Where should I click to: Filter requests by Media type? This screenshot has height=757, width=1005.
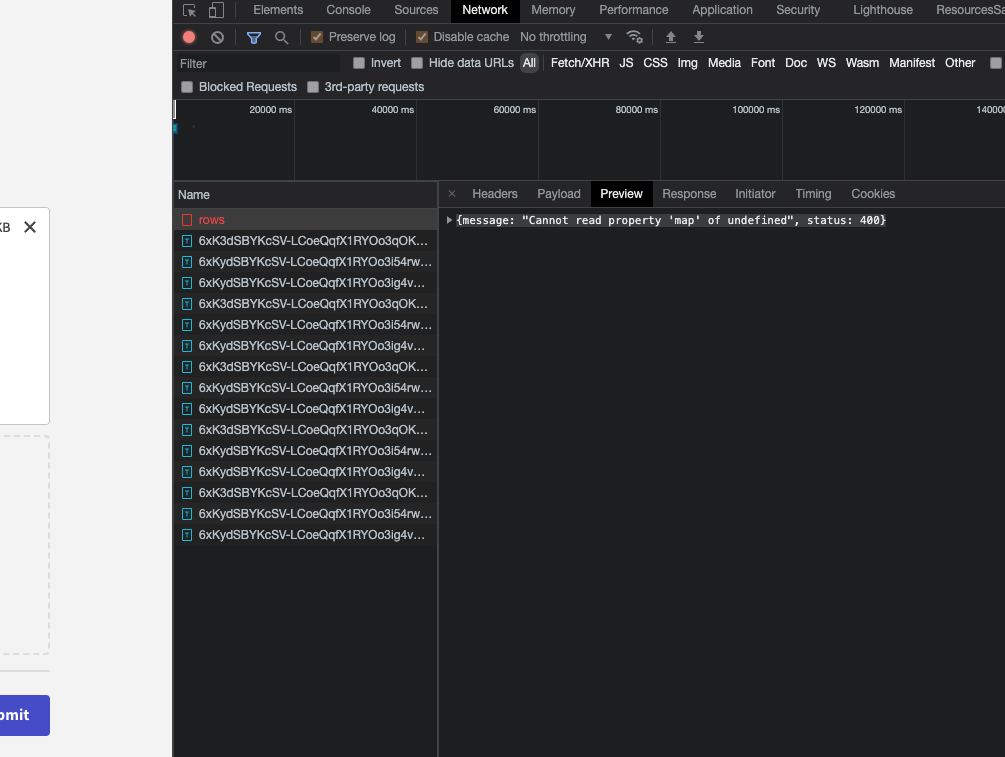click(724, 63)
